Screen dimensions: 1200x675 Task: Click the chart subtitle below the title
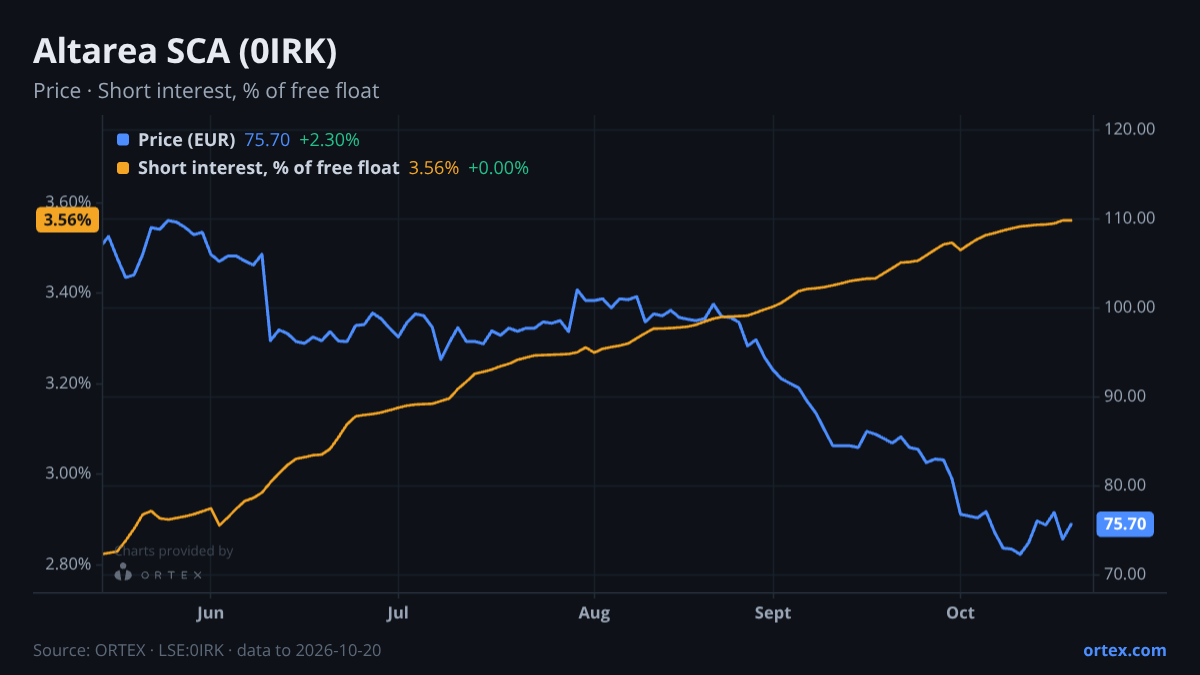pyautogui.click(x=206, y=91)
